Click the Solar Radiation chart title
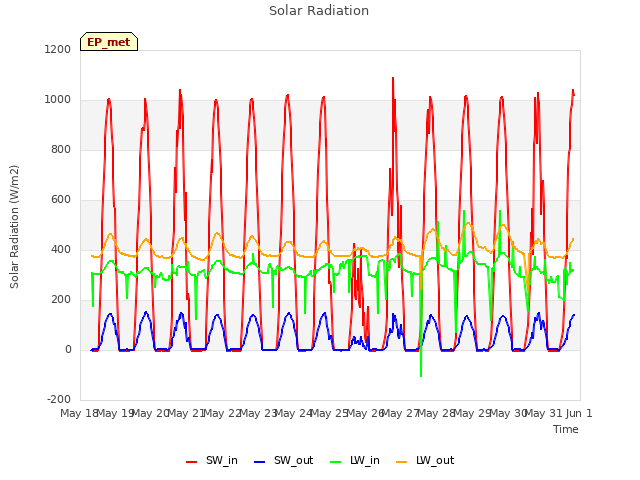The image size is (640, 480). [319, 11]
